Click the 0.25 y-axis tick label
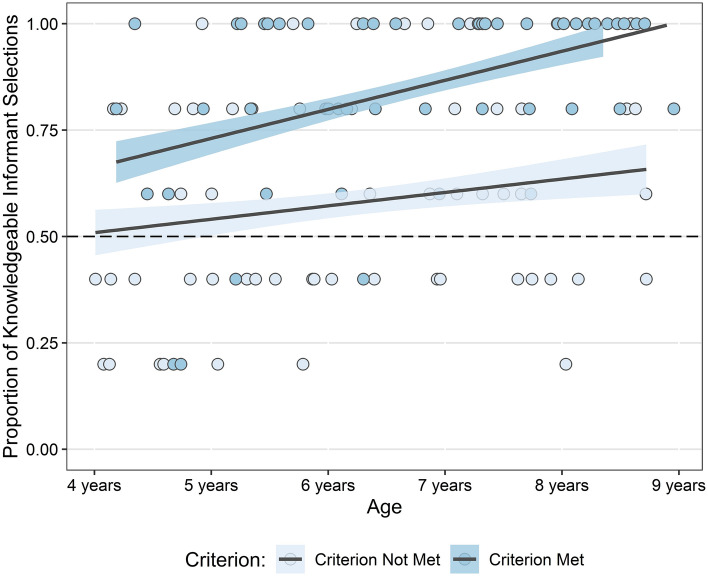 point(42,343)
